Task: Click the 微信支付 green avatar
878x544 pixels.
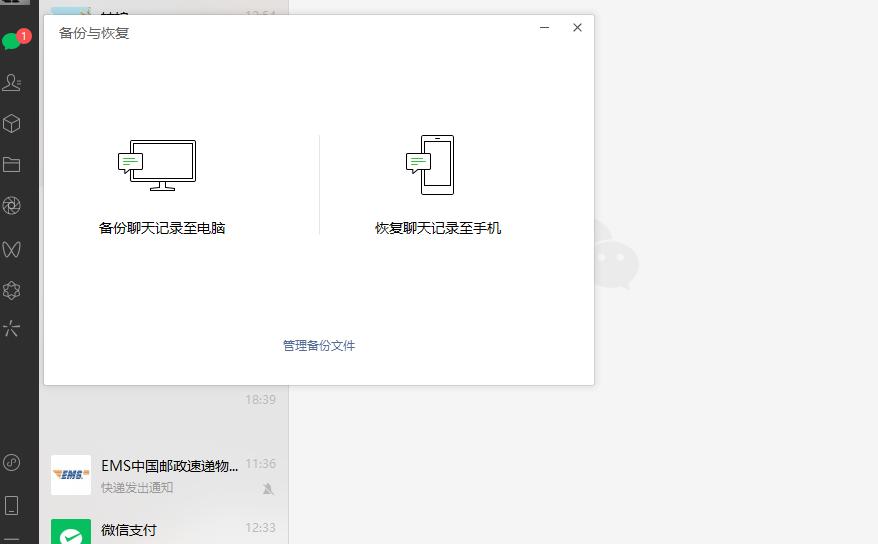Action: 71,532
